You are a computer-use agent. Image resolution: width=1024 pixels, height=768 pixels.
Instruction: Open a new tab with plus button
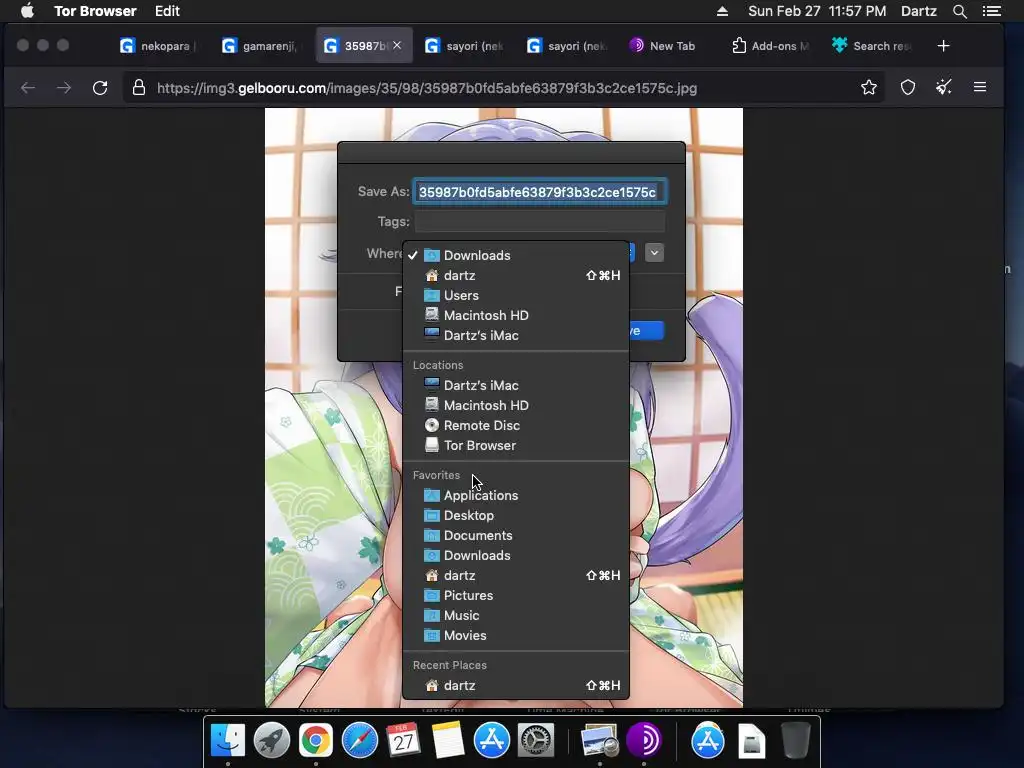943,46
